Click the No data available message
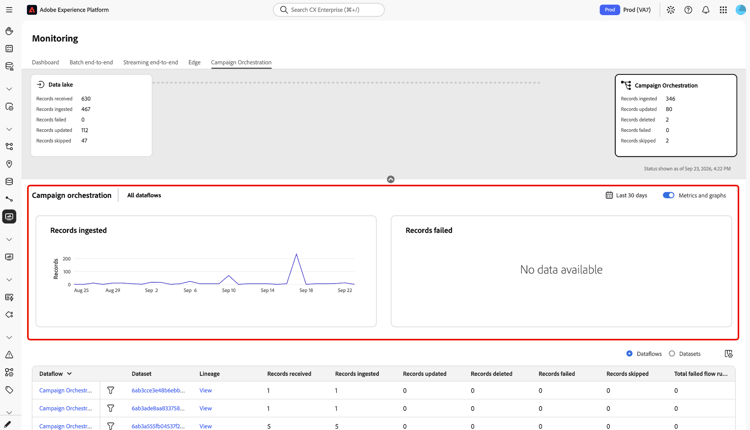The width and height of the screenshot is (750, 430). point(561,270)
